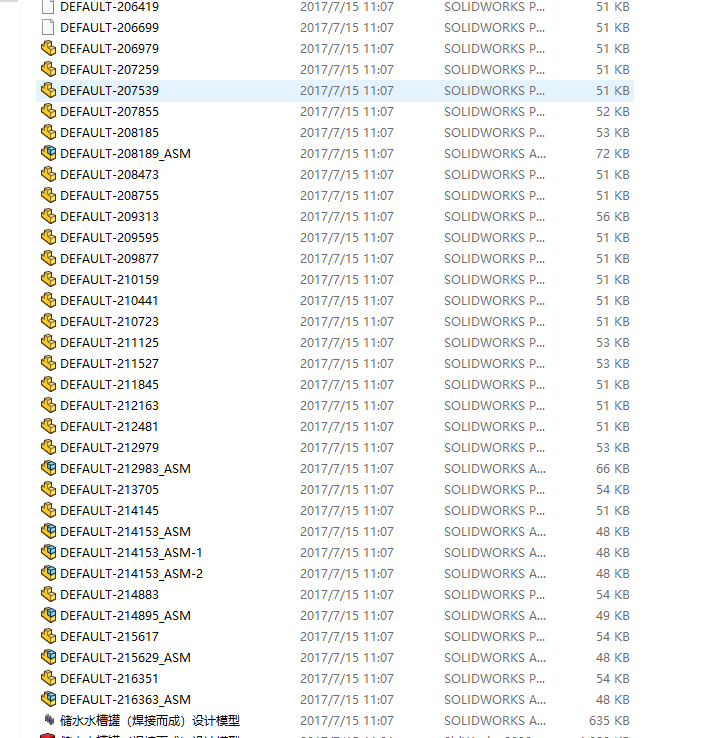Click the assembly icon beside DEFAULT-208189_ASM
The height and width of the screenshot is (738, 725).
point(48,153)
